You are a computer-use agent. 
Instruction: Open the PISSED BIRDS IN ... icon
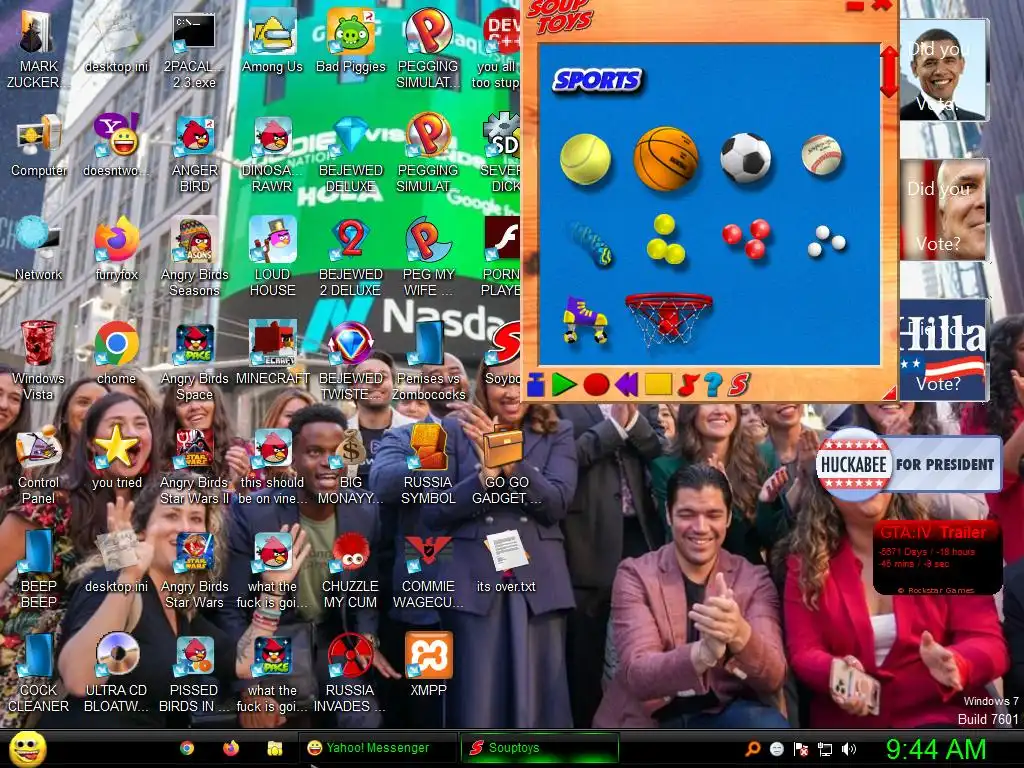[194, 672]
